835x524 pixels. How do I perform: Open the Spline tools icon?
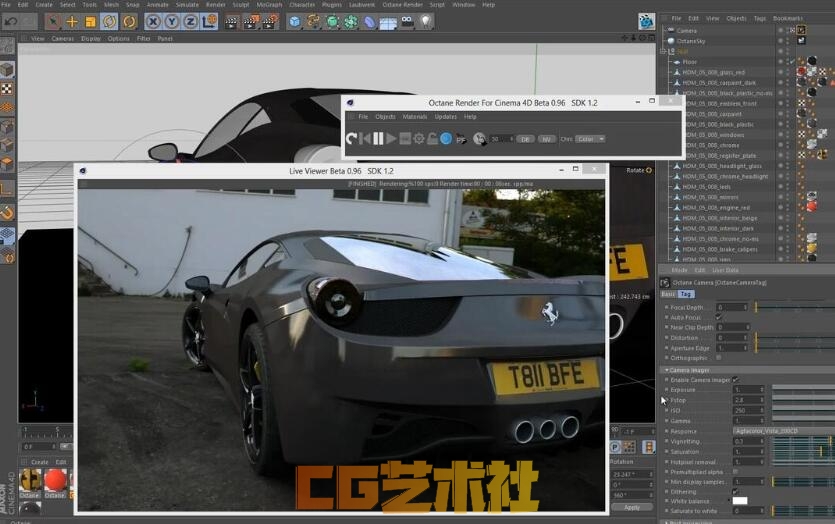click(314, 22)
